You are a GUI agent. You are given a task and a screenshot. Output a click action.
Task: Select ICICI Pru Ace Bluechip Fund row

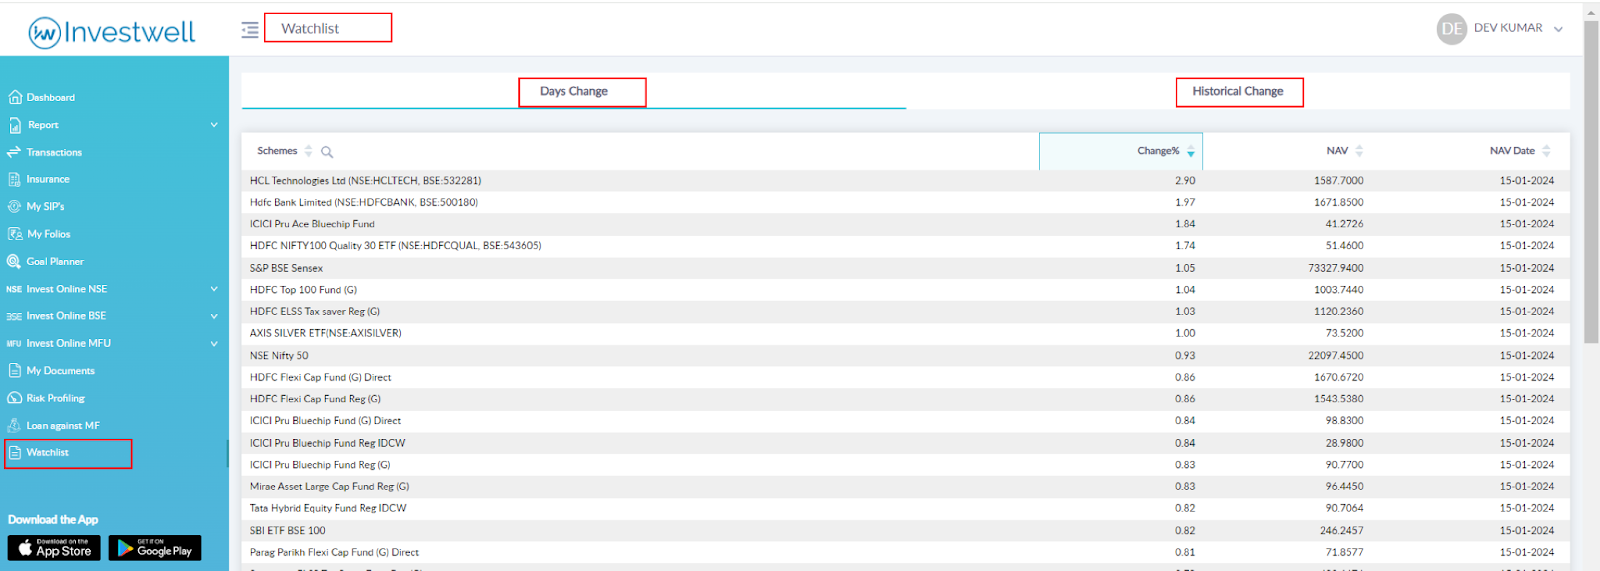[905, 224]
